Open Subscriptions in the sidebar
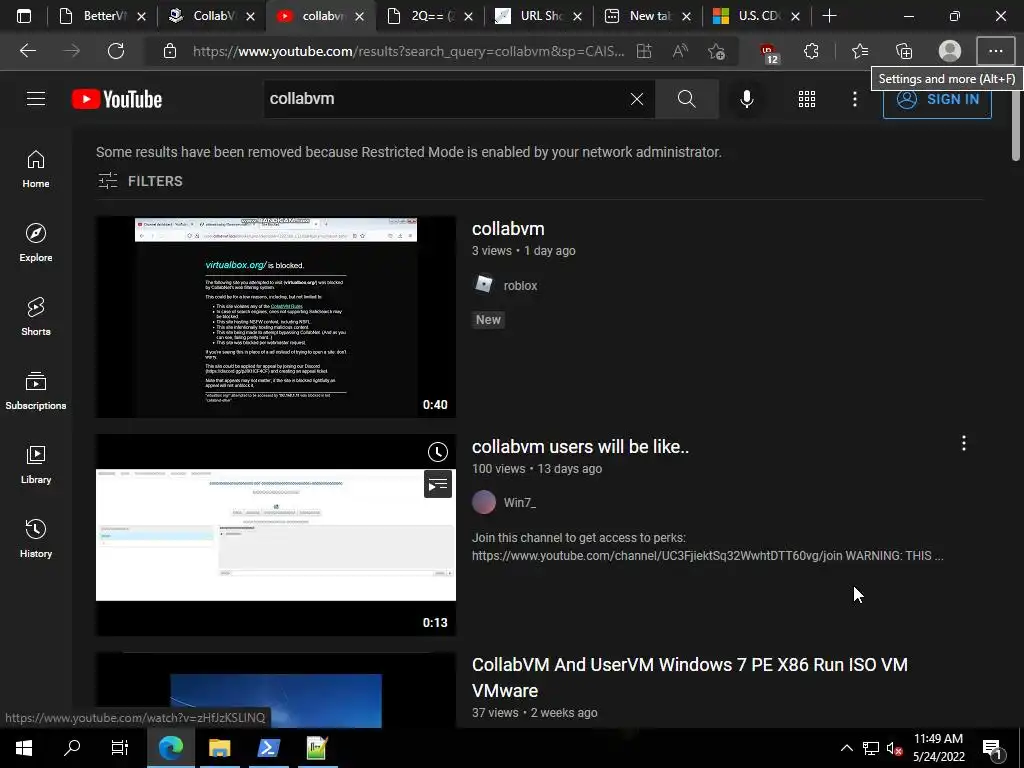This screenshot has height=768, width=1024. (36, 391)
